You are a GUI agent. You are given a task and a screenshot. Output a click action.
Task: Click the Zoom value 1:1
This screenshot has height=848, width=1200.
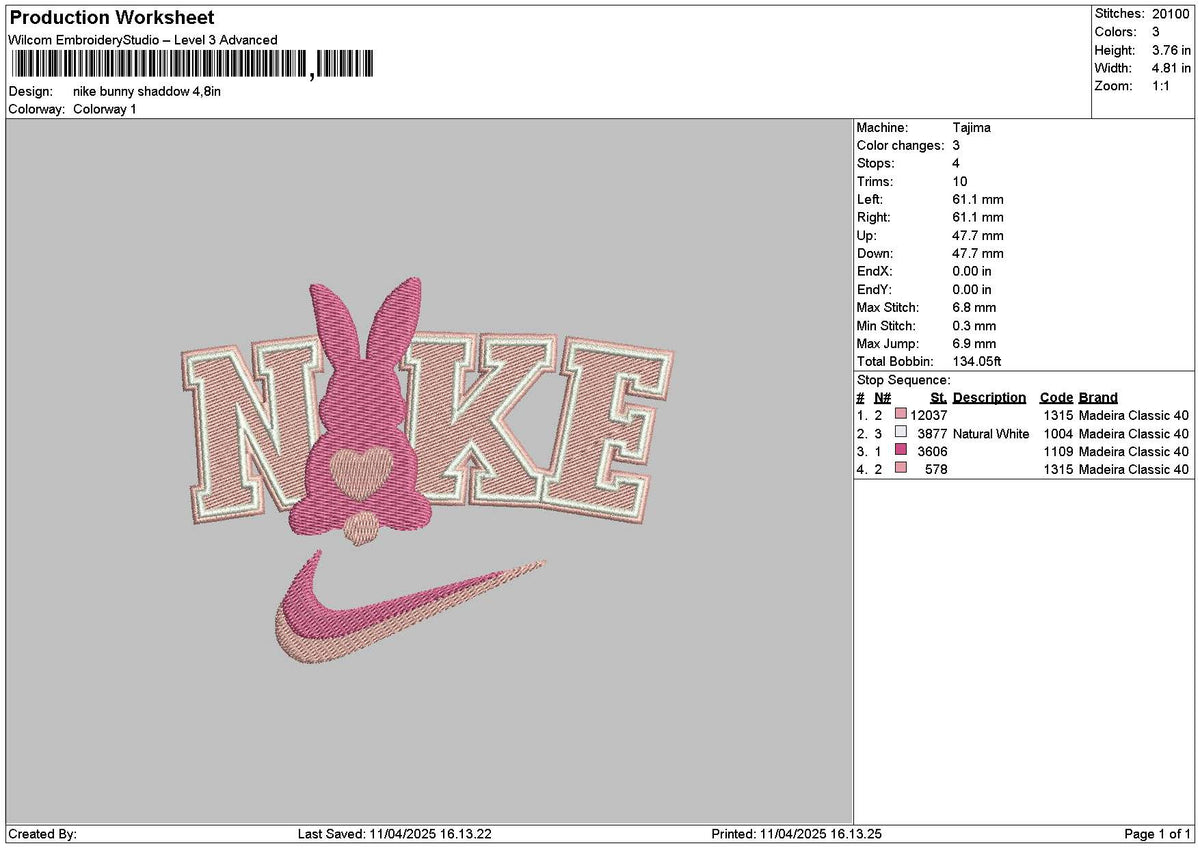[1162, 86]
